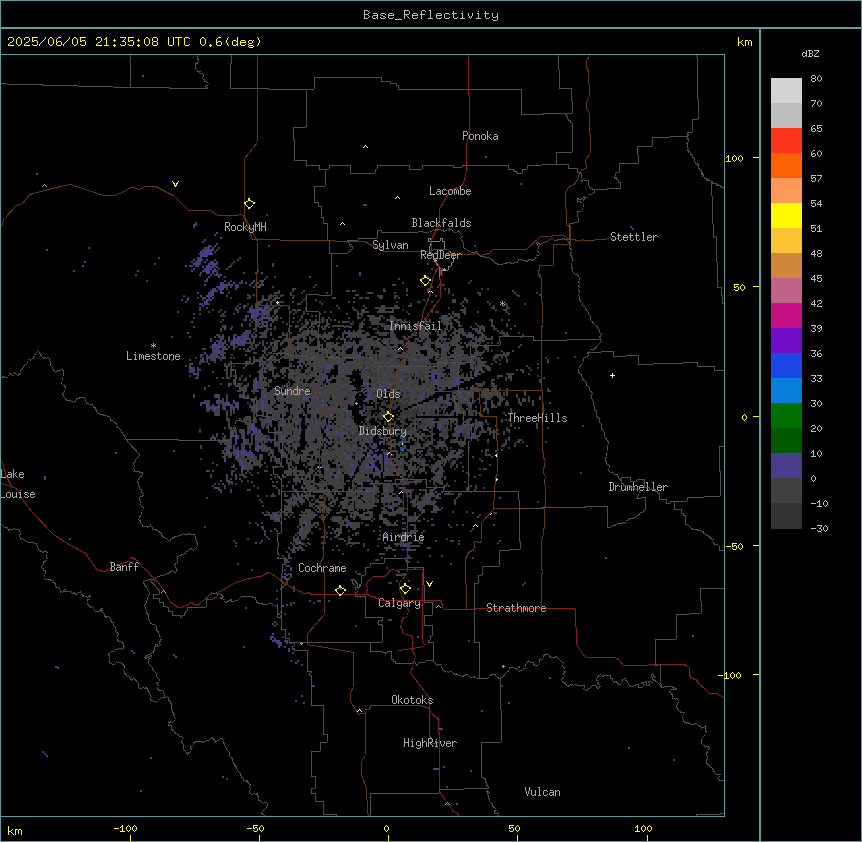Click the Didsbury town label
Screen dimensions: 862x842
pyautogui.click(x=383, y=431)
